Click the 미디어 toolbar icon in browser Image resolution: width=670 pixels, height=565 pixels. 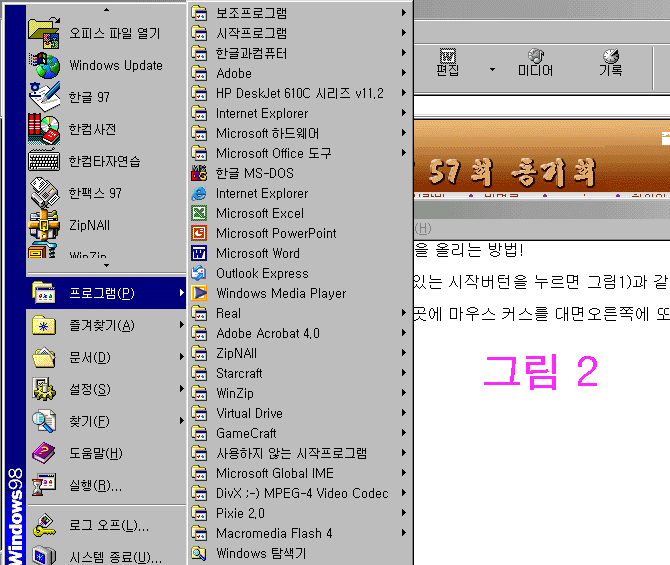[535, 62]
